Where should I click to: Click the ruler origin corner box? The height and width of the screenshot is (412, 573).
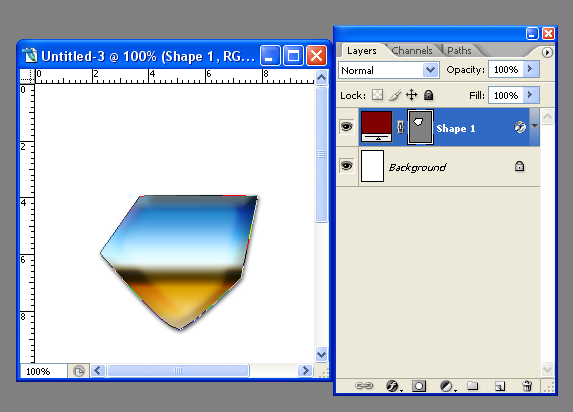pos(27,76)
